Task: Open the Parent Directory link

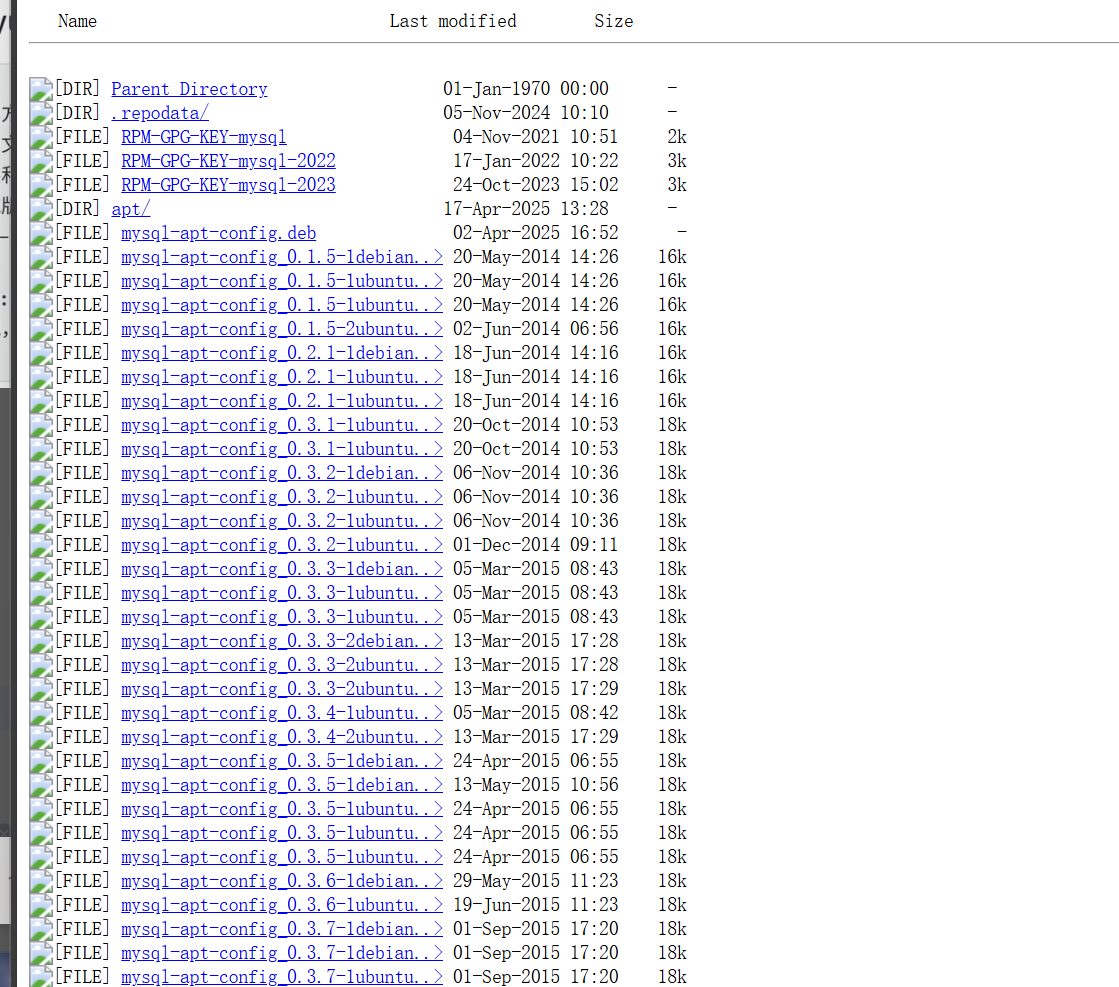Action: click(189, 89)
